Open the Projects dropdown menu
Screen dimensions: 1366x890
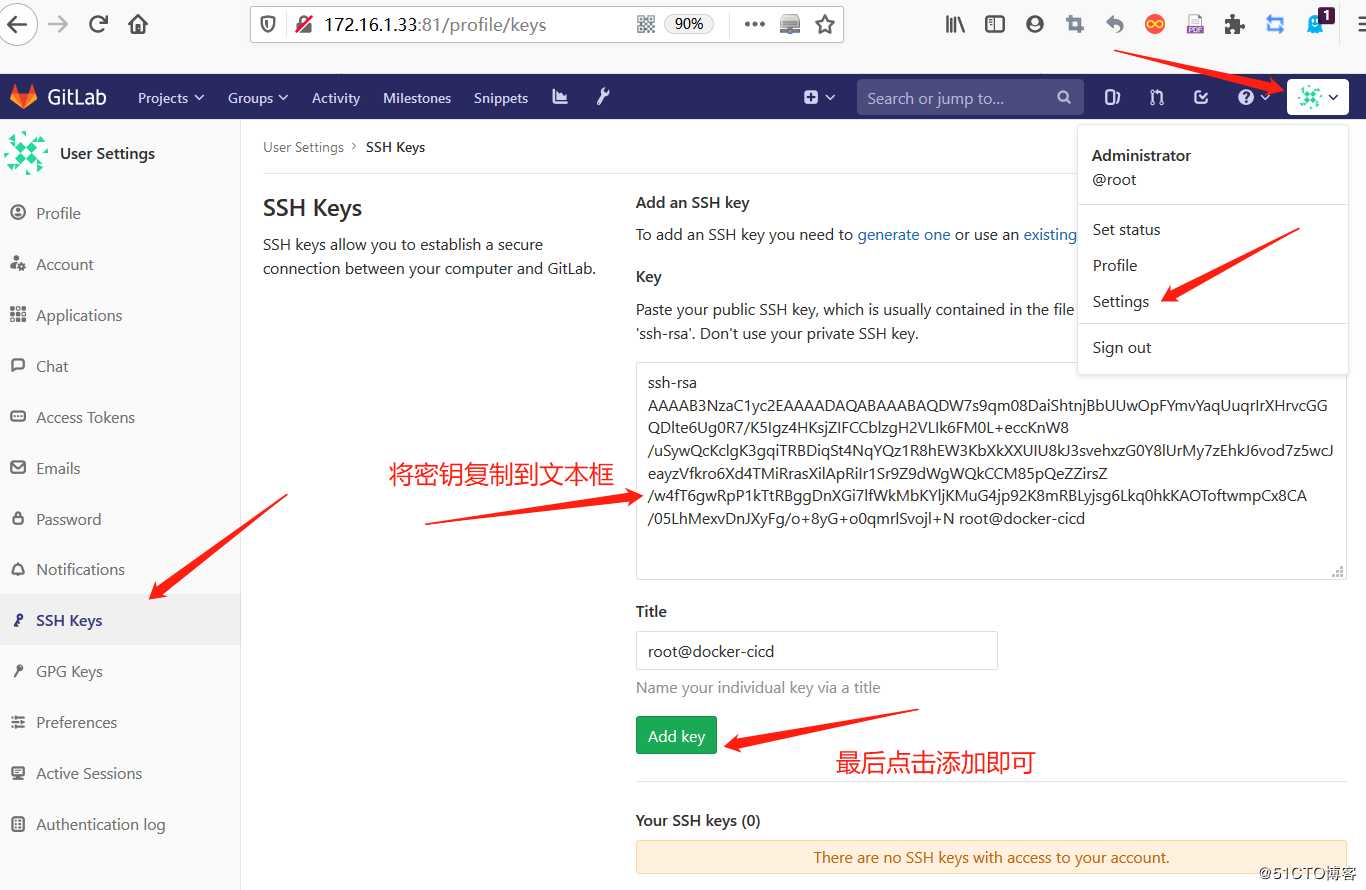click(171, 98)
